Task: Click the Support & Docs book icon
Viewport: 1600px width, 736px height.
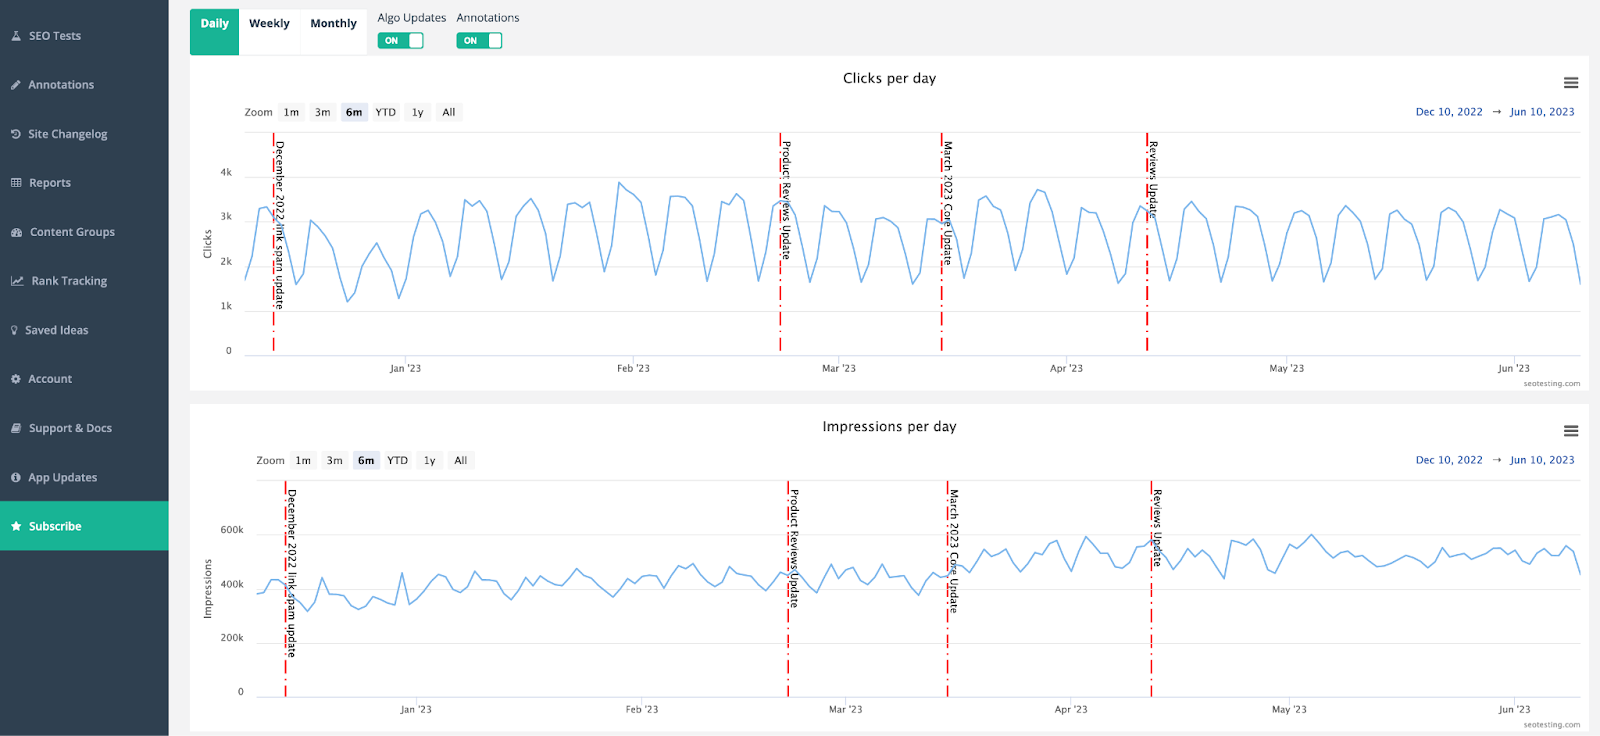Action: pos(16,428)
